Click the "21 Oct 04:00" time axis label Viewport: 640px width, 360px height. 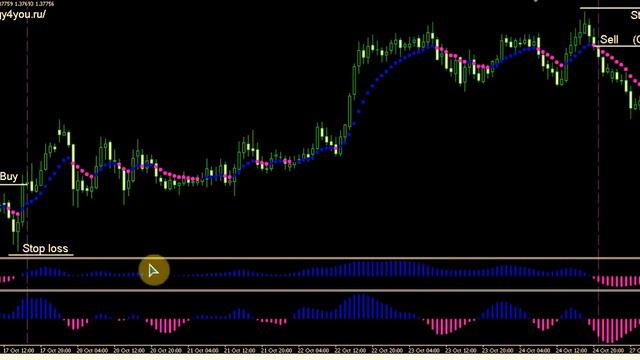(203, 350)
